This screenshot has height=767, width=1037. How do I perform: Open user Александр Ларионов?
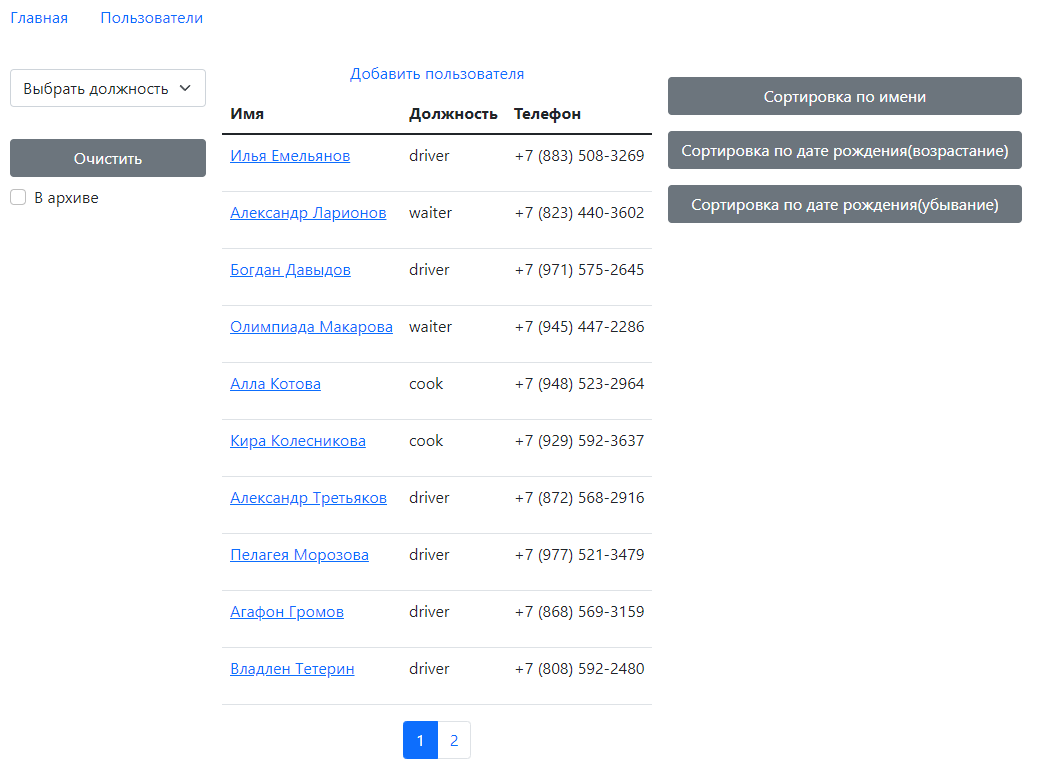click(x=308, y=213)
